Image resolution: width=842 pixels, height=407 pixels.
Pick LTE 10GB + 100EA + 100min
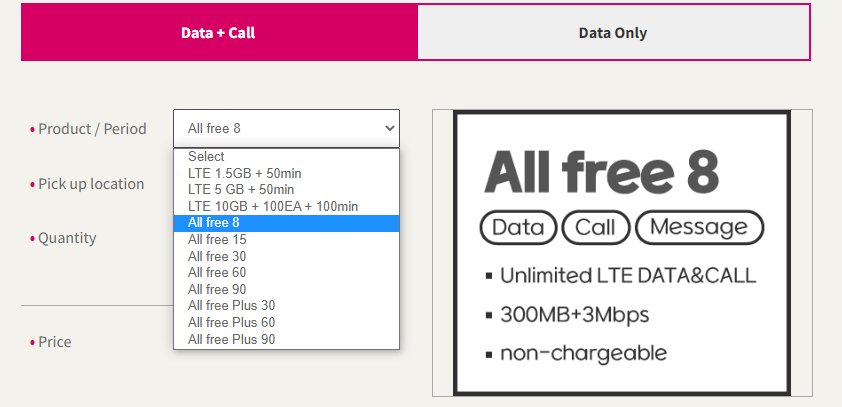click(x=273, y=206)
